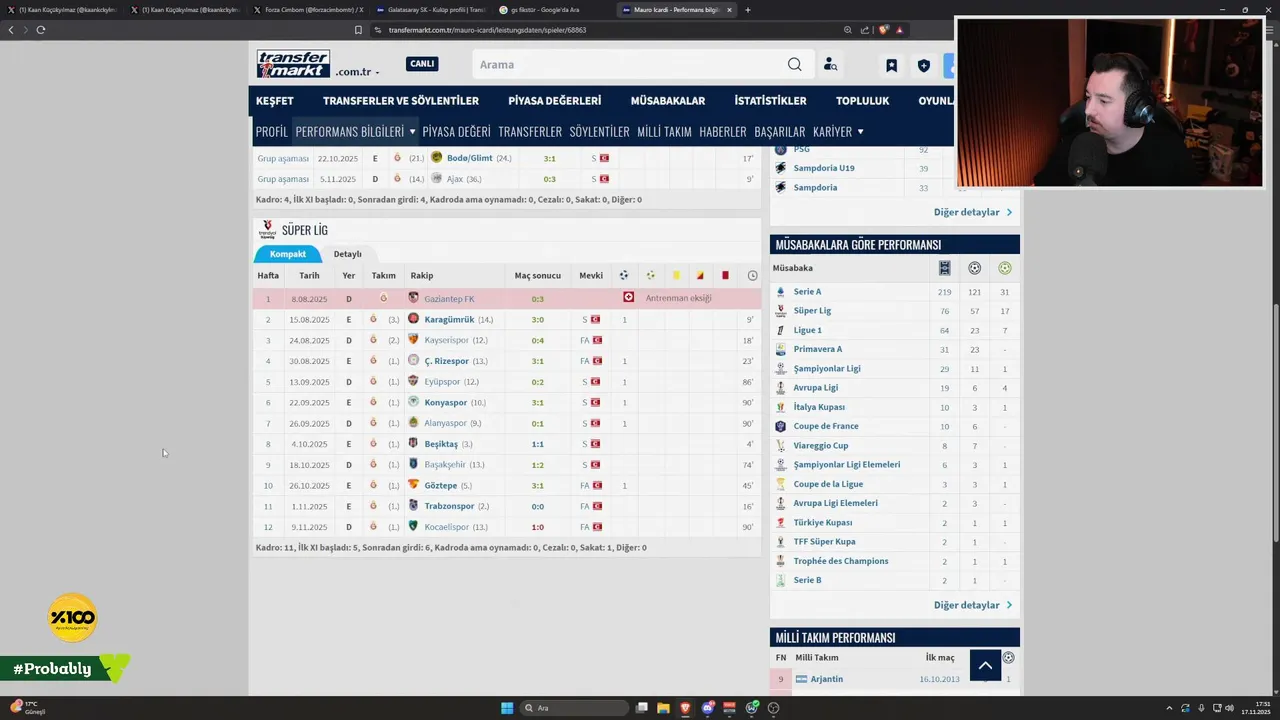Open a new browser tab
Image resolution: width=1280 pixels, height=720 pixels.
click(x=747, y=10)
